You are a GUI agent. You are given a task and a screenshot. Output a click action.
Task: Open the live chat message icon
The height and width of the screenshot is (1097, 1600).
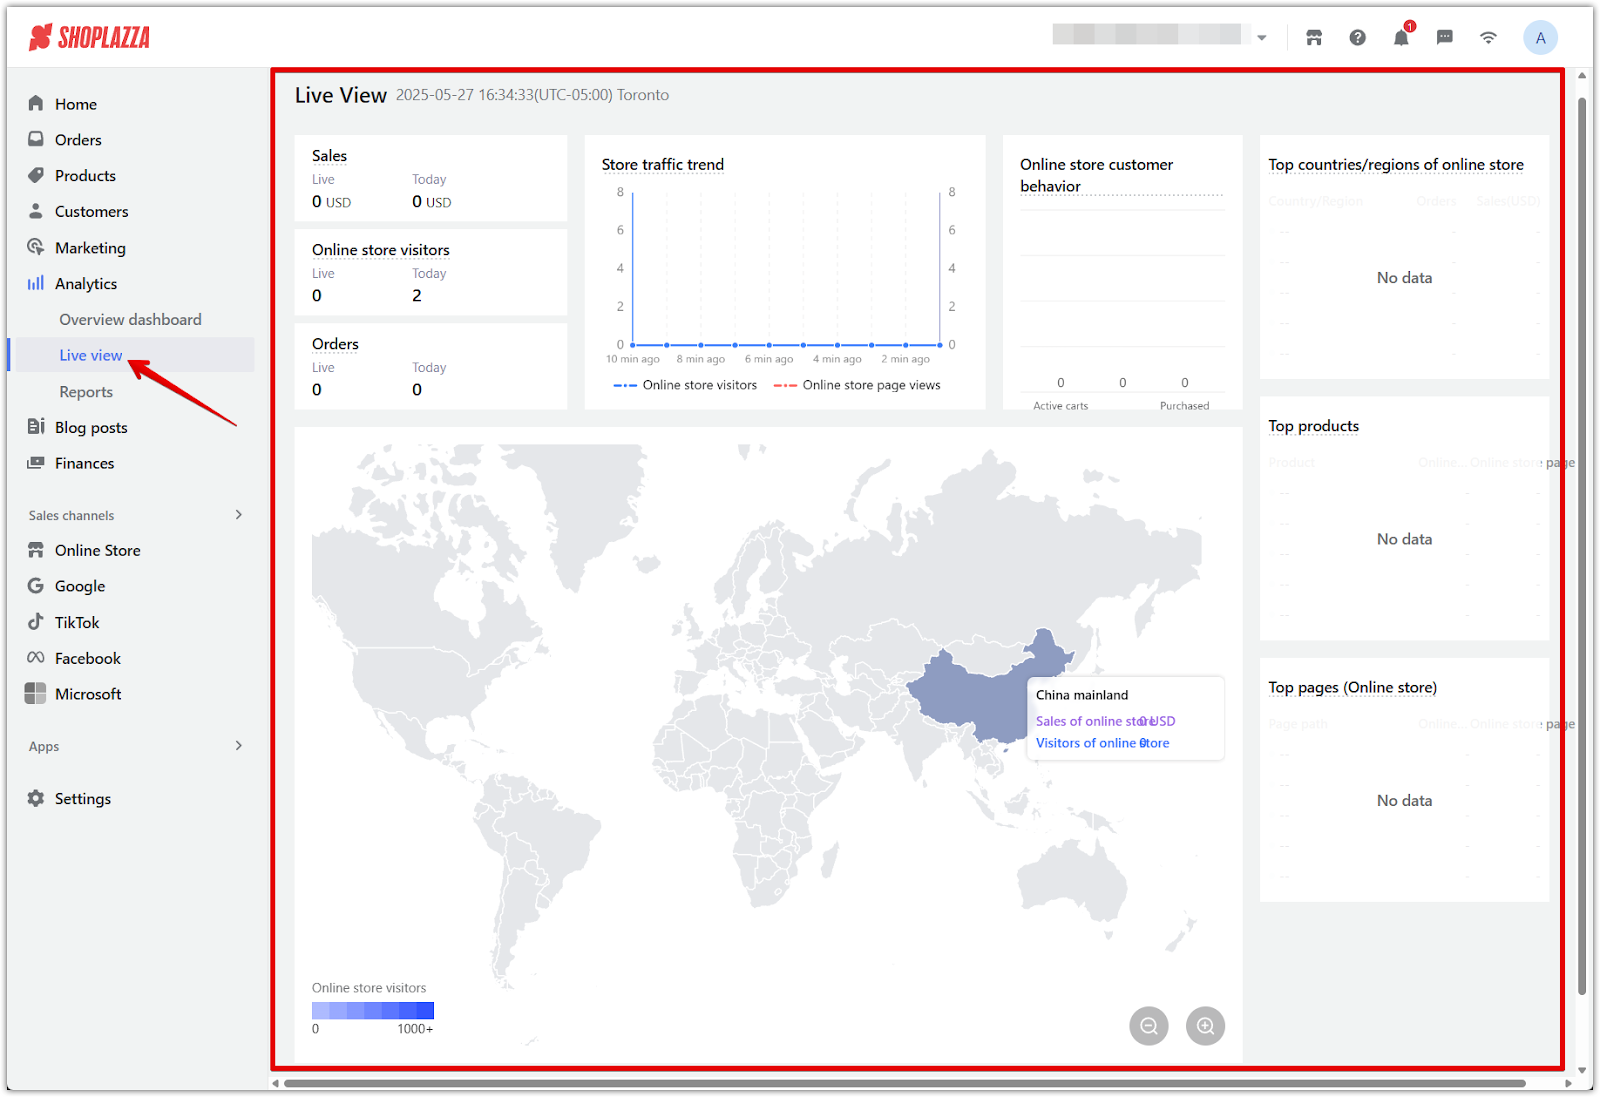point(1444,37)
